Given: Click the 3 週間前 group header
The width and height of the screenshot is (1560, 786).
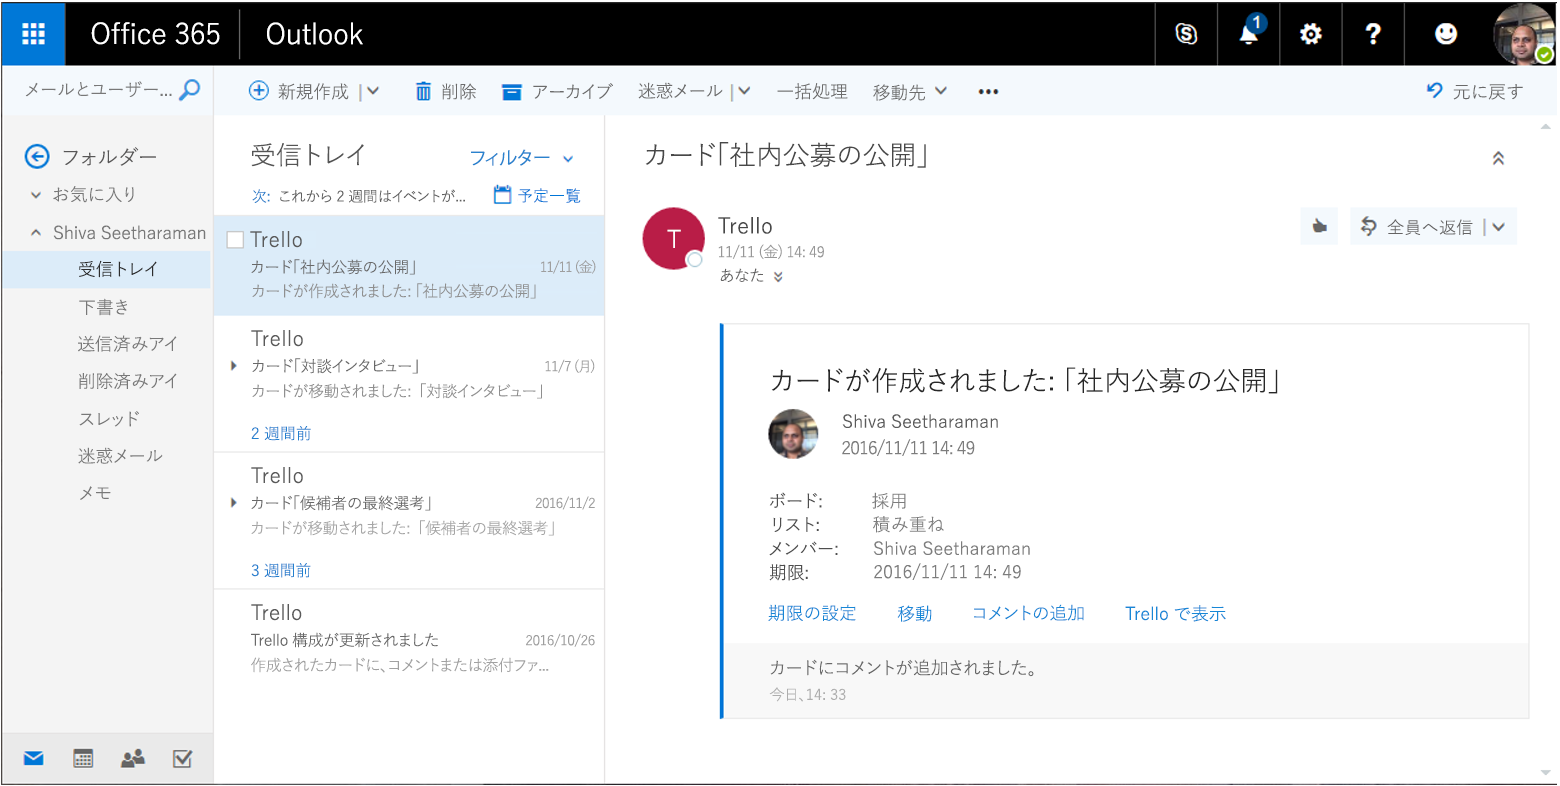Looking at the screenshot, I should [281, 570].
